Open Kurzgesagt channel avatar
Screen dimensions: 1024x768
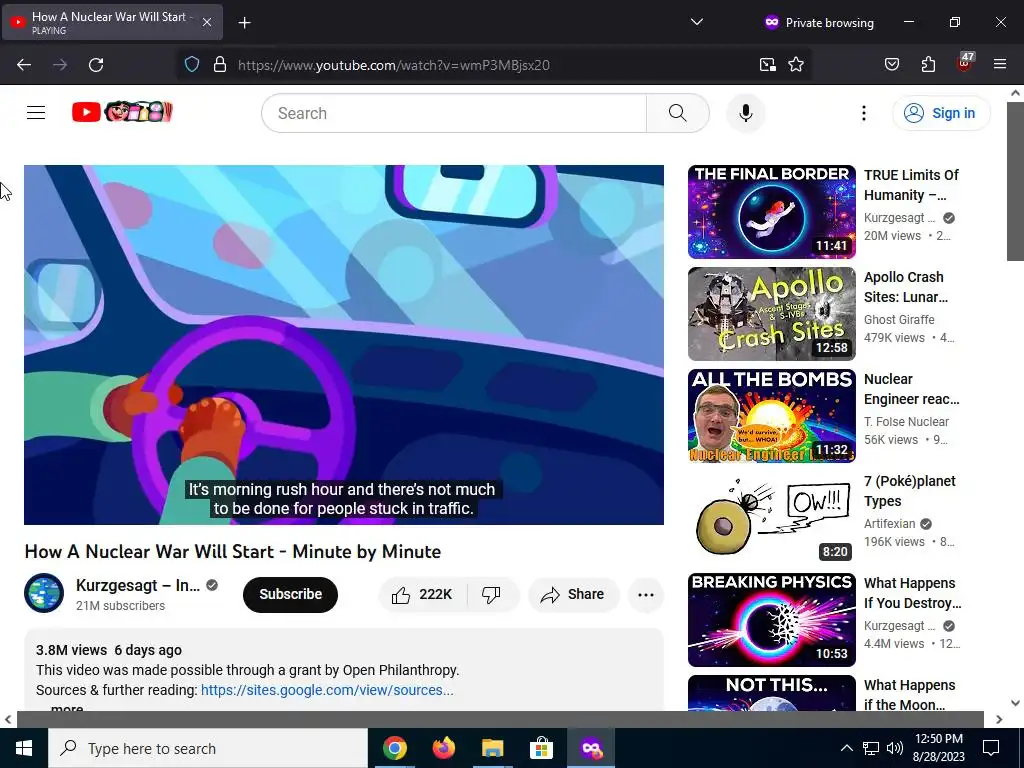[x=44, y=593]
